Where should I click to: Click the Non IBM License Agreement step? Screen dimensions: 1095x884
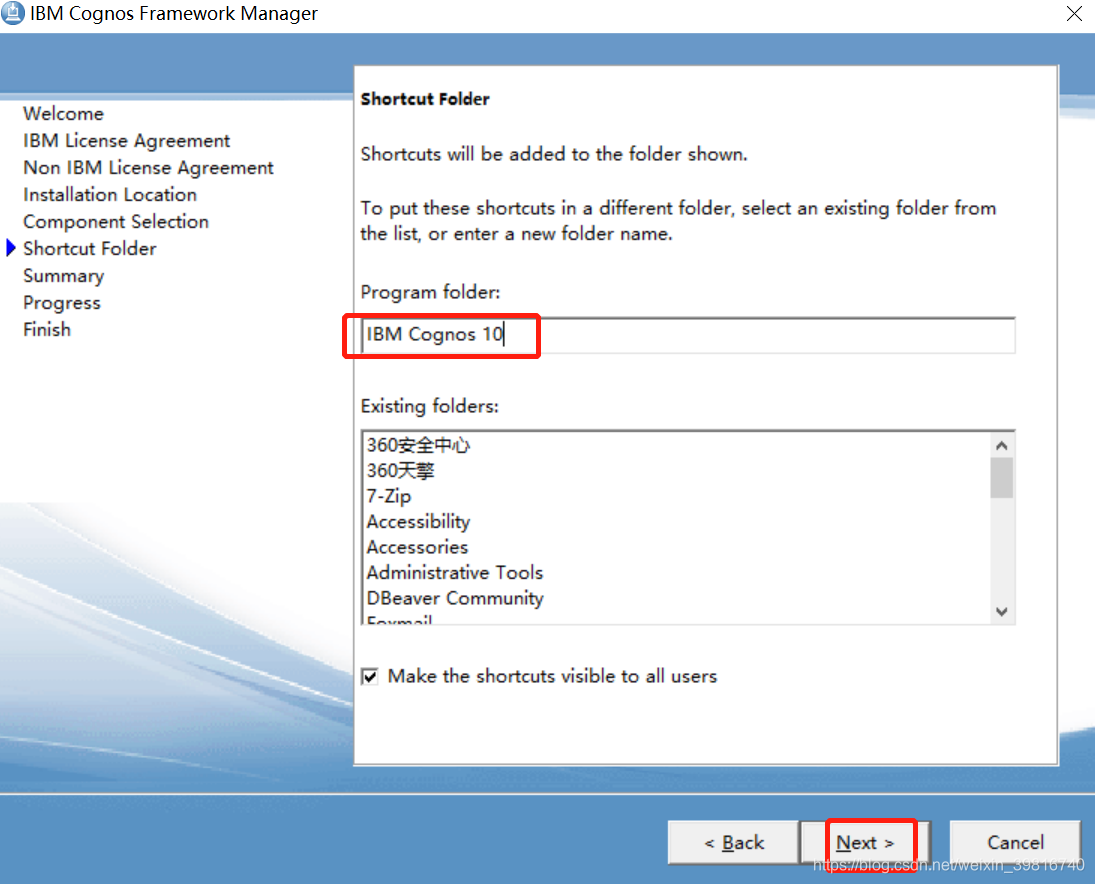148,168
